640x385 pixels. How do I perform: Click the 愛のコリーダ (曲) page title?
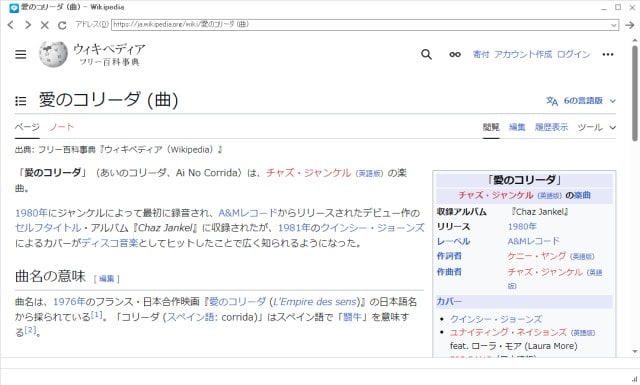109,100
